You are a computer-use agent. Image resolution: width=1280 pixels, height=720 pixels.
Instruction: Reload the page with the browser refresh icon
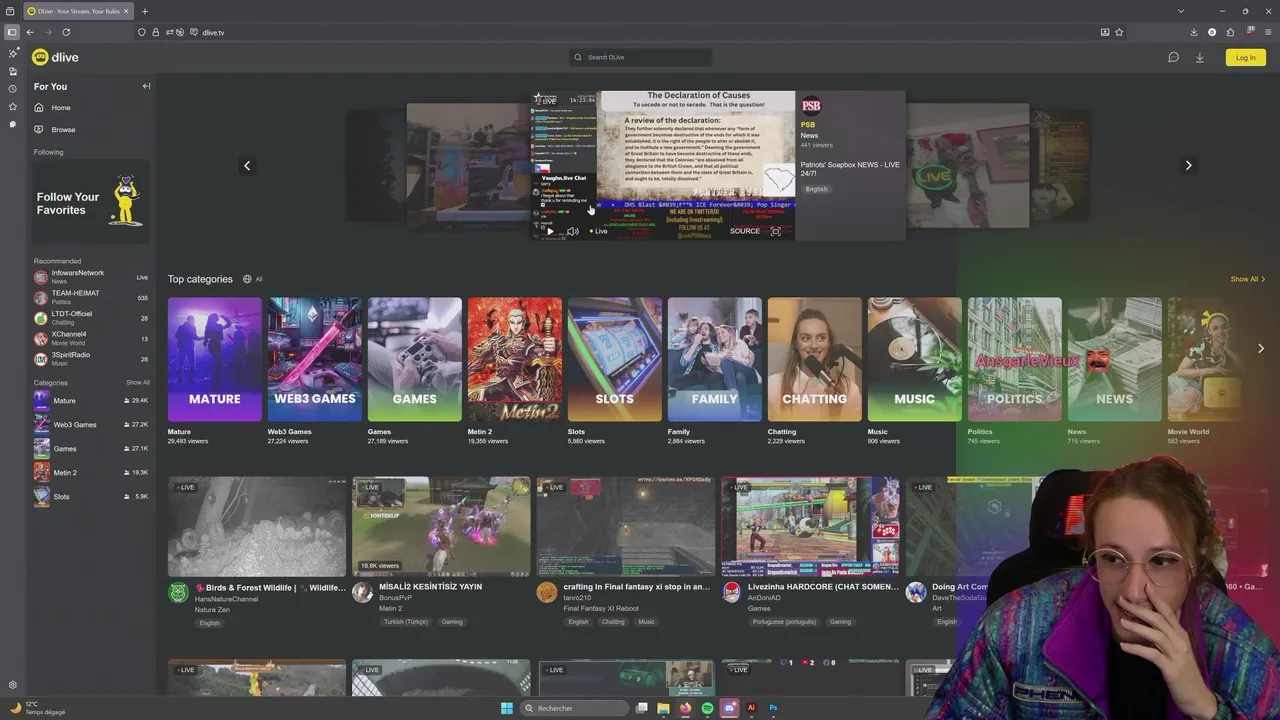point(66,32)
